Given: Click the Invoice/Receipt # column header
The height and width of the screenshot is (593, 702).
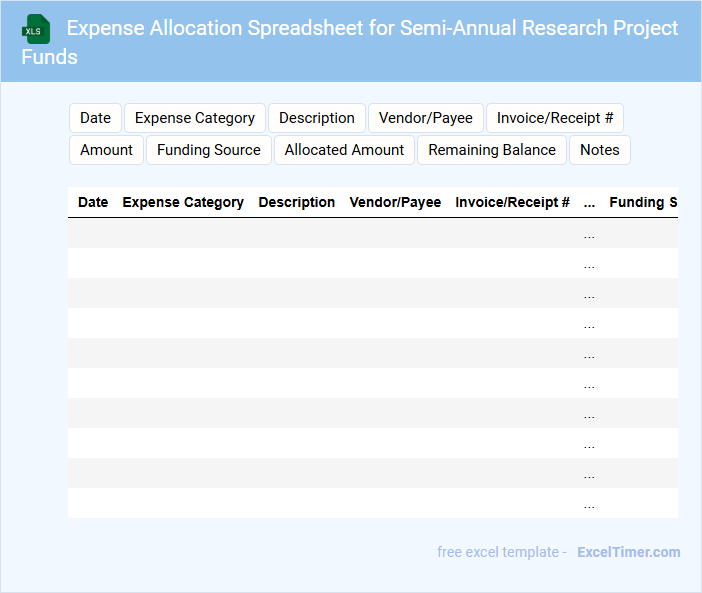Looking at the screenshot, I should tap(512, 202).
